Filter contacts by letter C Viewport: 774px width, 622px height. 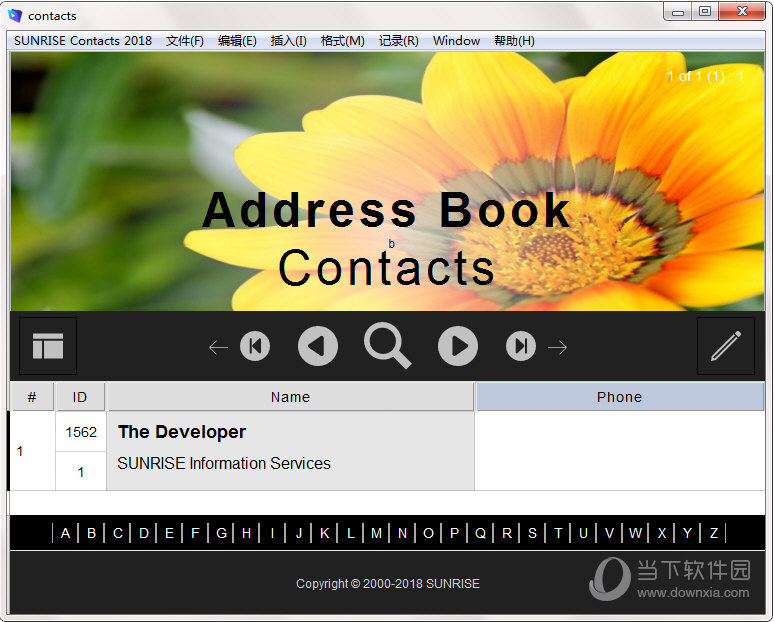tap(117, 533)
